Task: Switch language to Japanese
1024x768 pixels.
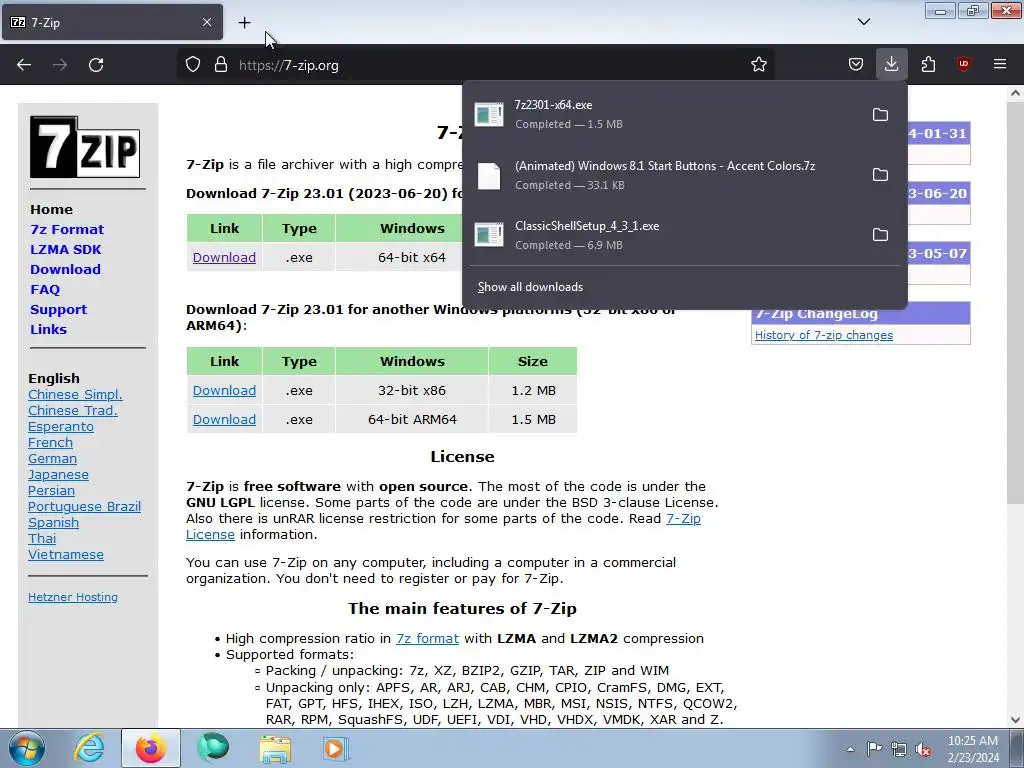Action: pyautogui.click(x=58, y=475)
